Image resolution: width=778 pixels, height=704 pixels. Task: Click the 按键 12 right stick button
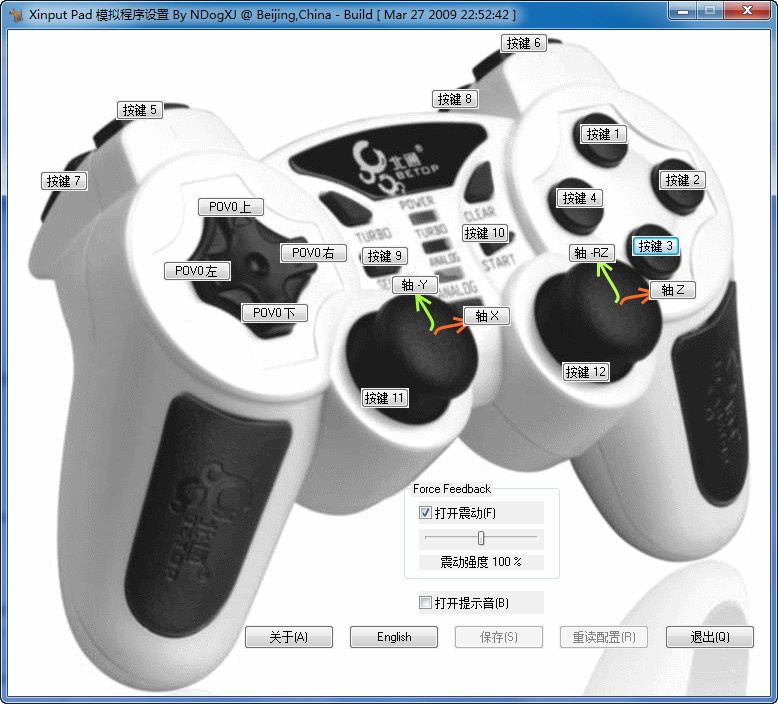point(586,372)
